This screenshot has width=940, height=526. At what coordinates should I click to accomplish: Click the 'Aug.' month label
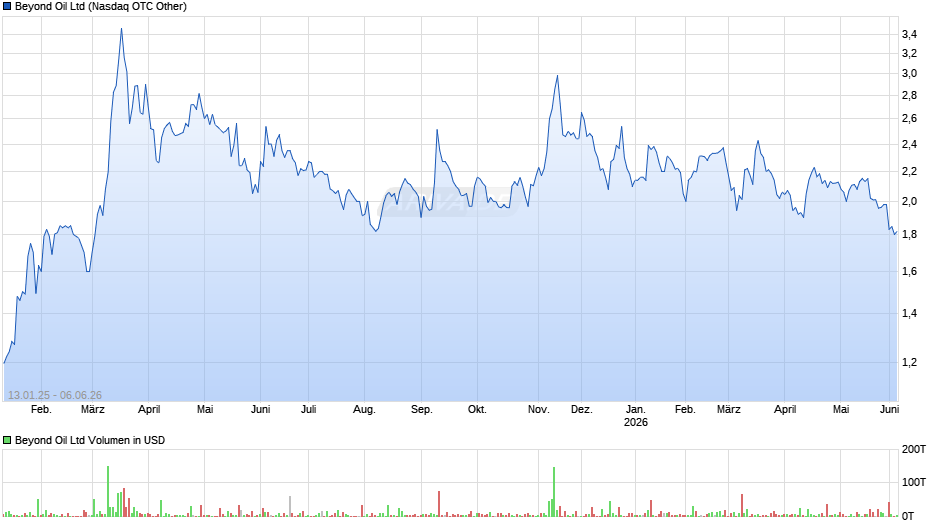click(364, 410)
